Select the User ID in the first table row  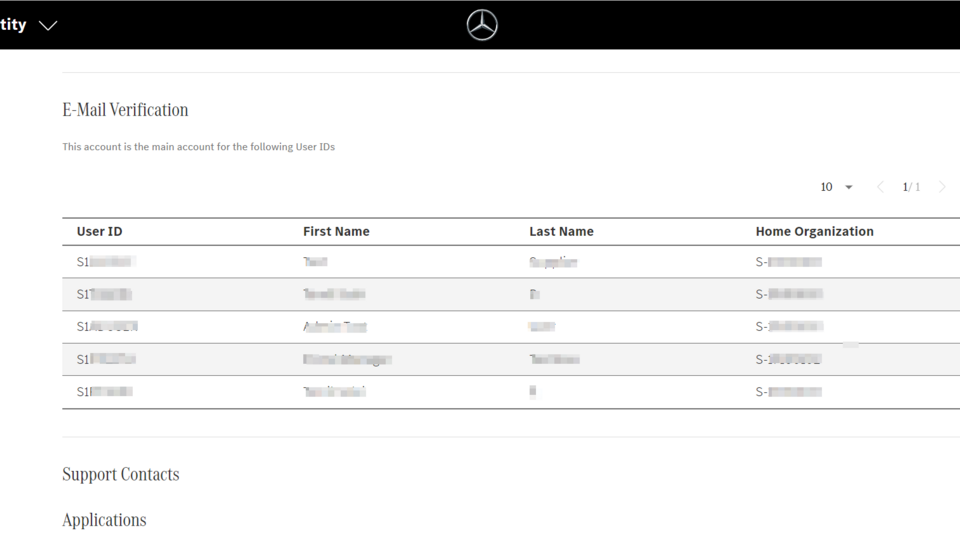click(x=106, y=262)
